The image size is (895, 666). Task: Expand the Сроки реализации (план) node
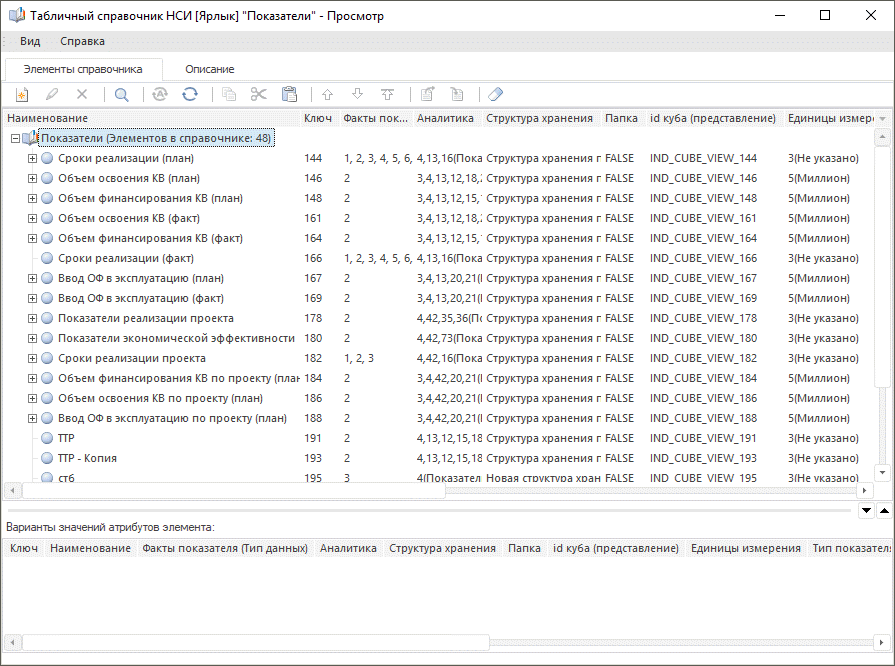point(32,158)
